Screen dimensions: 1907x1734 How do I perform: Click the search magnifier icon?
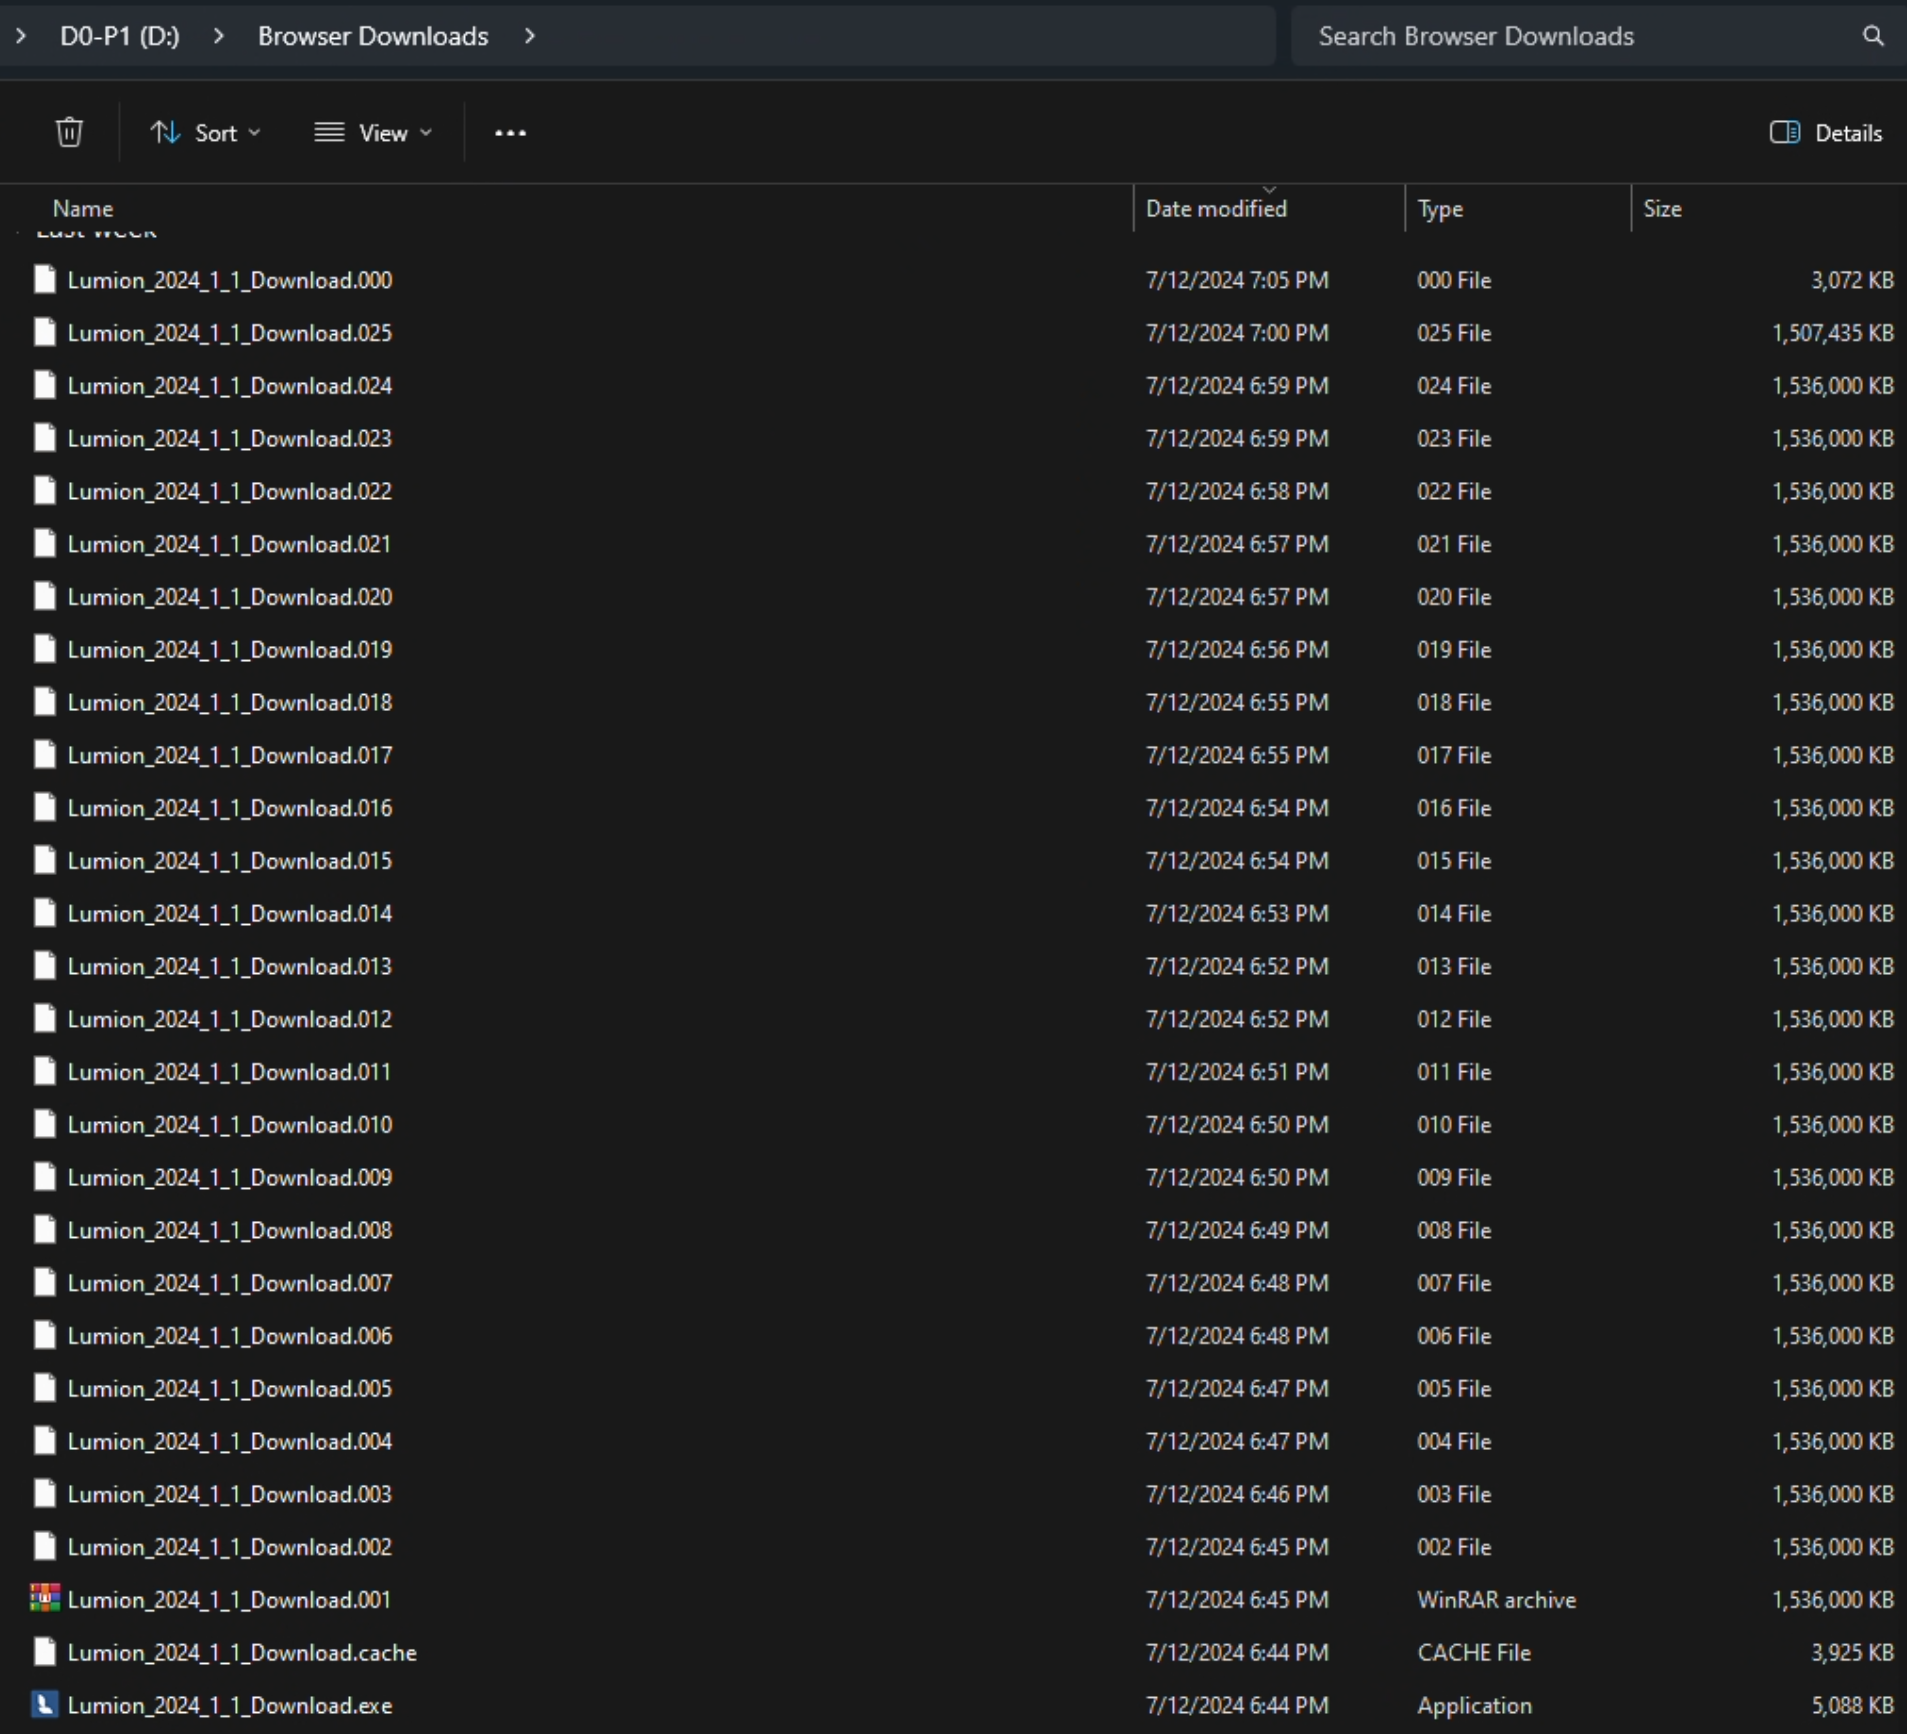pos(1872,36)
